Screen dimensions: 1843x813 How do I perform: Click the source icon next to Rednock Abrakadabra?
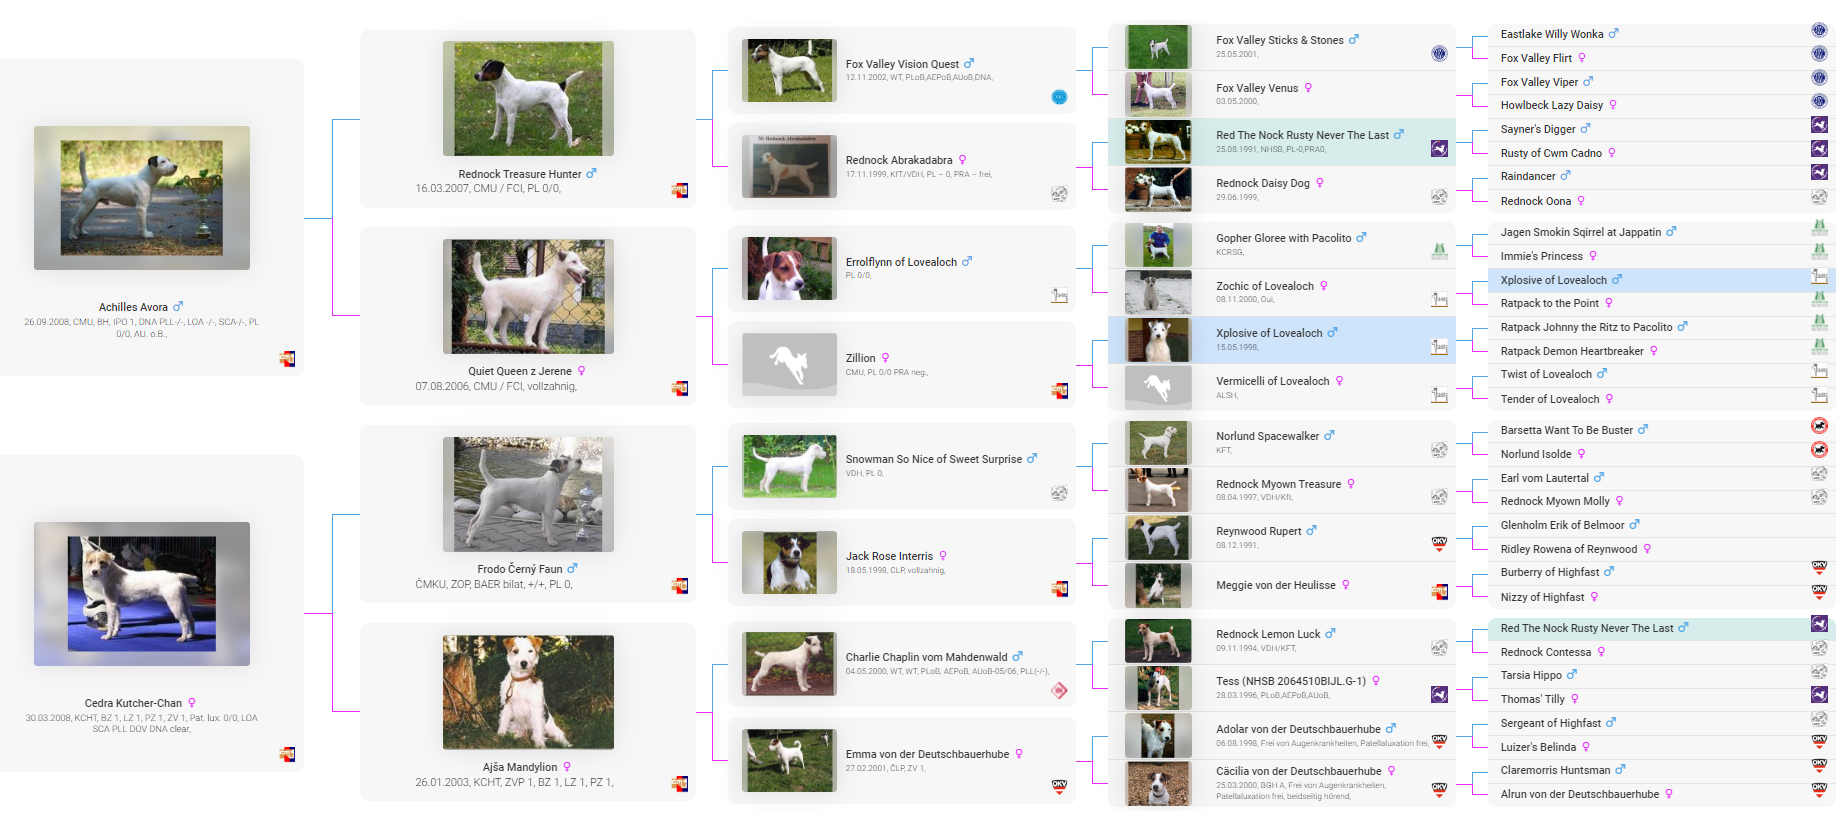tap(1059, 194)
